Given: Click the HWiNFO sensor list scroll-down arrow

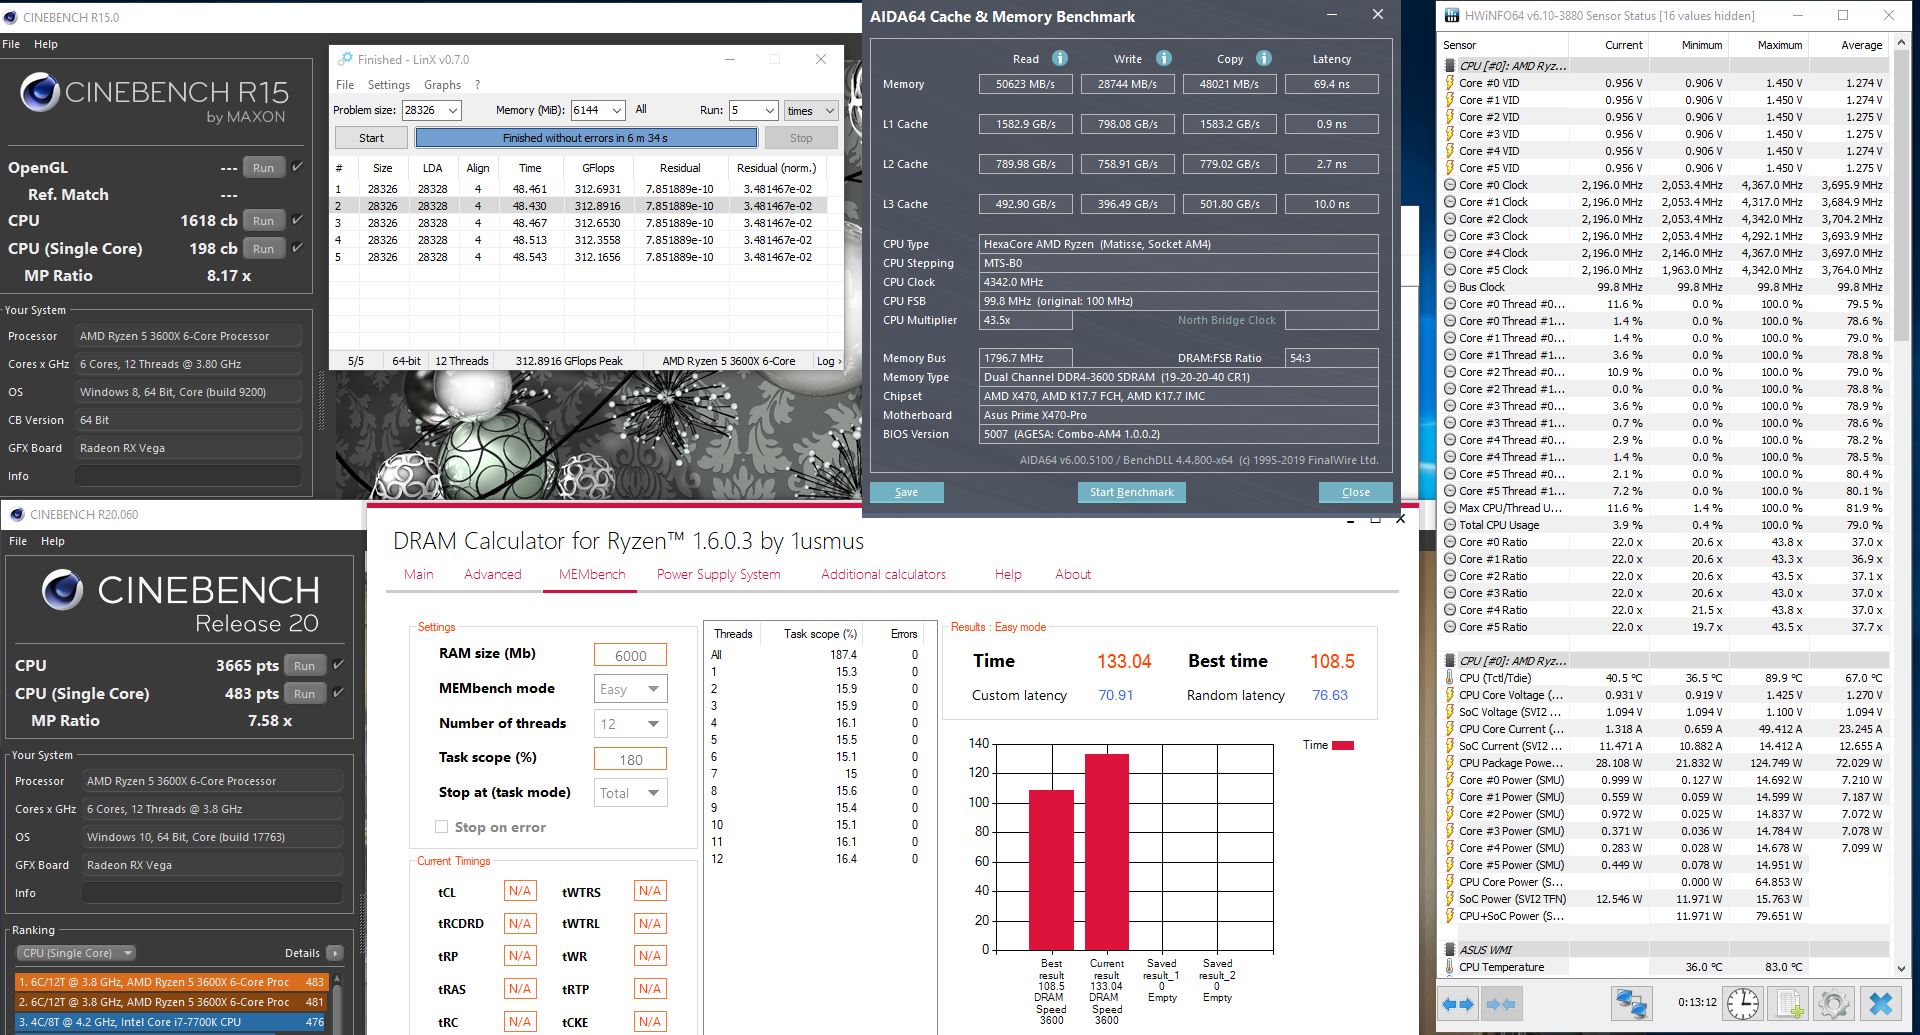Looking at the screenshot, I should coord(1900,968).
